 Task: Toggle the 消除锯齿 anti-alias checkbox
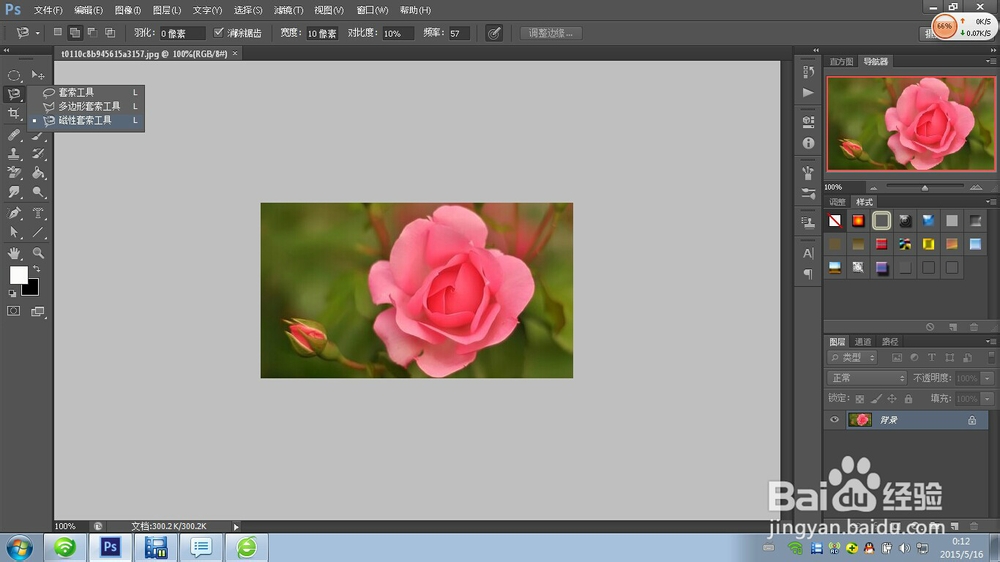tap(219, 33)
